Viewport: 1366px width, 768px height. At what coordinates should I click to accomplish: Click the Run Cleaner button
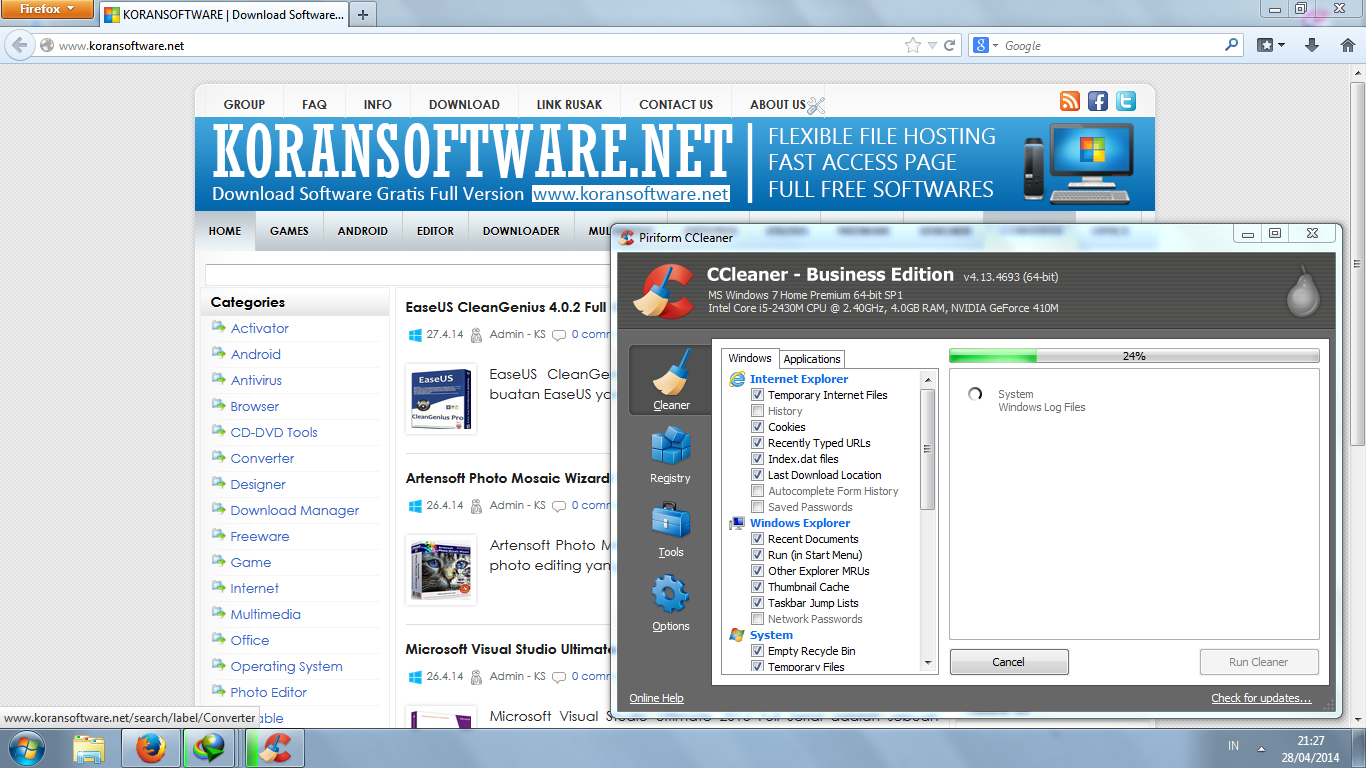pos(1259,662)
